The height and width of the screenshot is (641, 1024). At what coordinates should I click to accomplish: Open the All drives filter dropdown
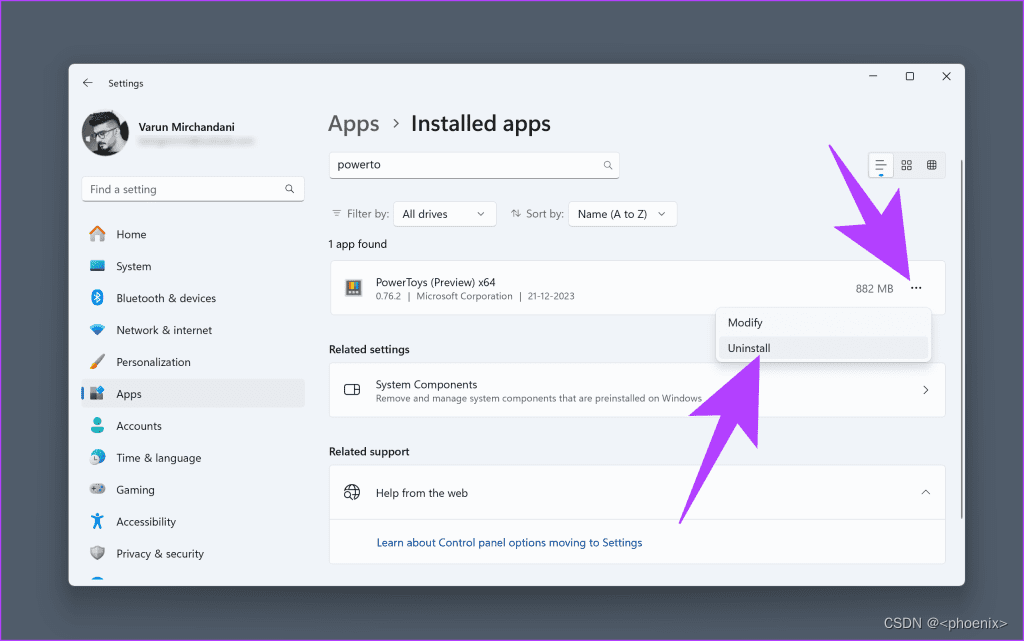coord(445,214)
